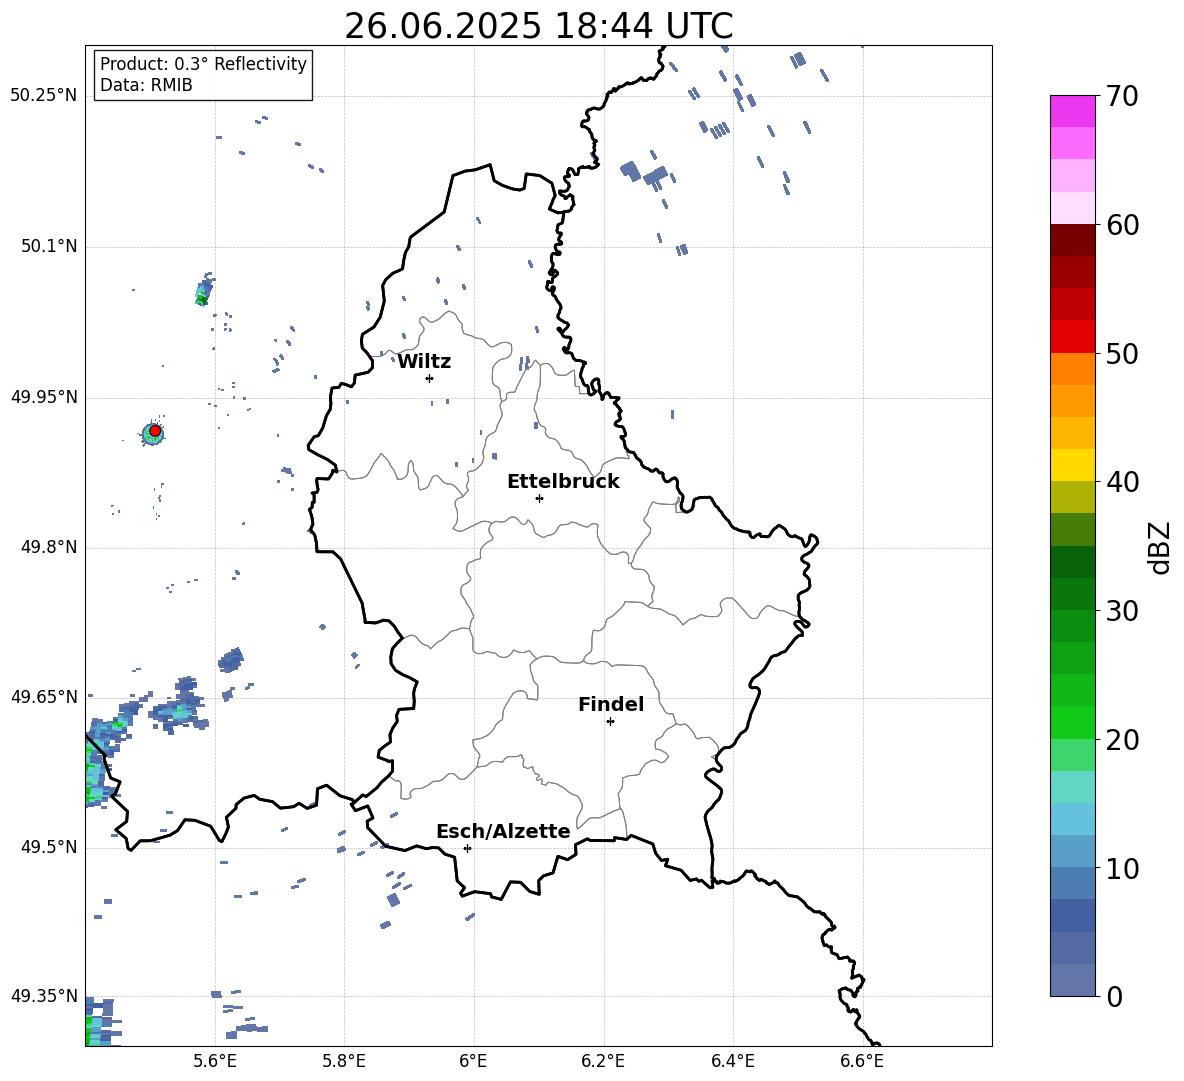Image resolution: width=1184 pixels, height=1081 pixels.
Task: Click the 49.95°N latitude label
Action: [44, 397]
